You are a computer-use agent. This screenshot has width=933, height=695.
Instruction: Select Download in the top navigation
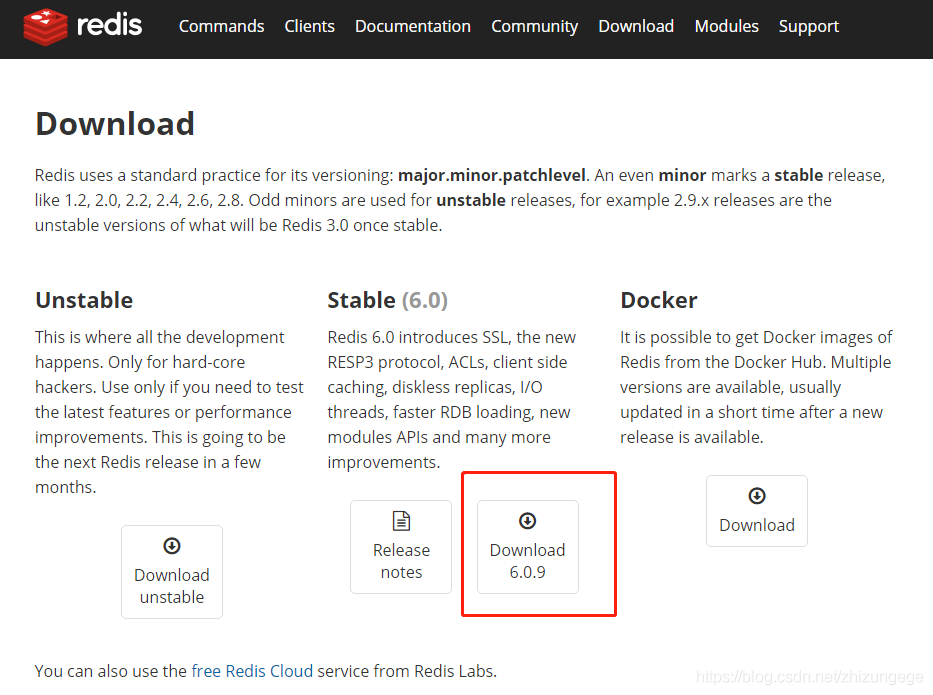click(x=636, y=26)
